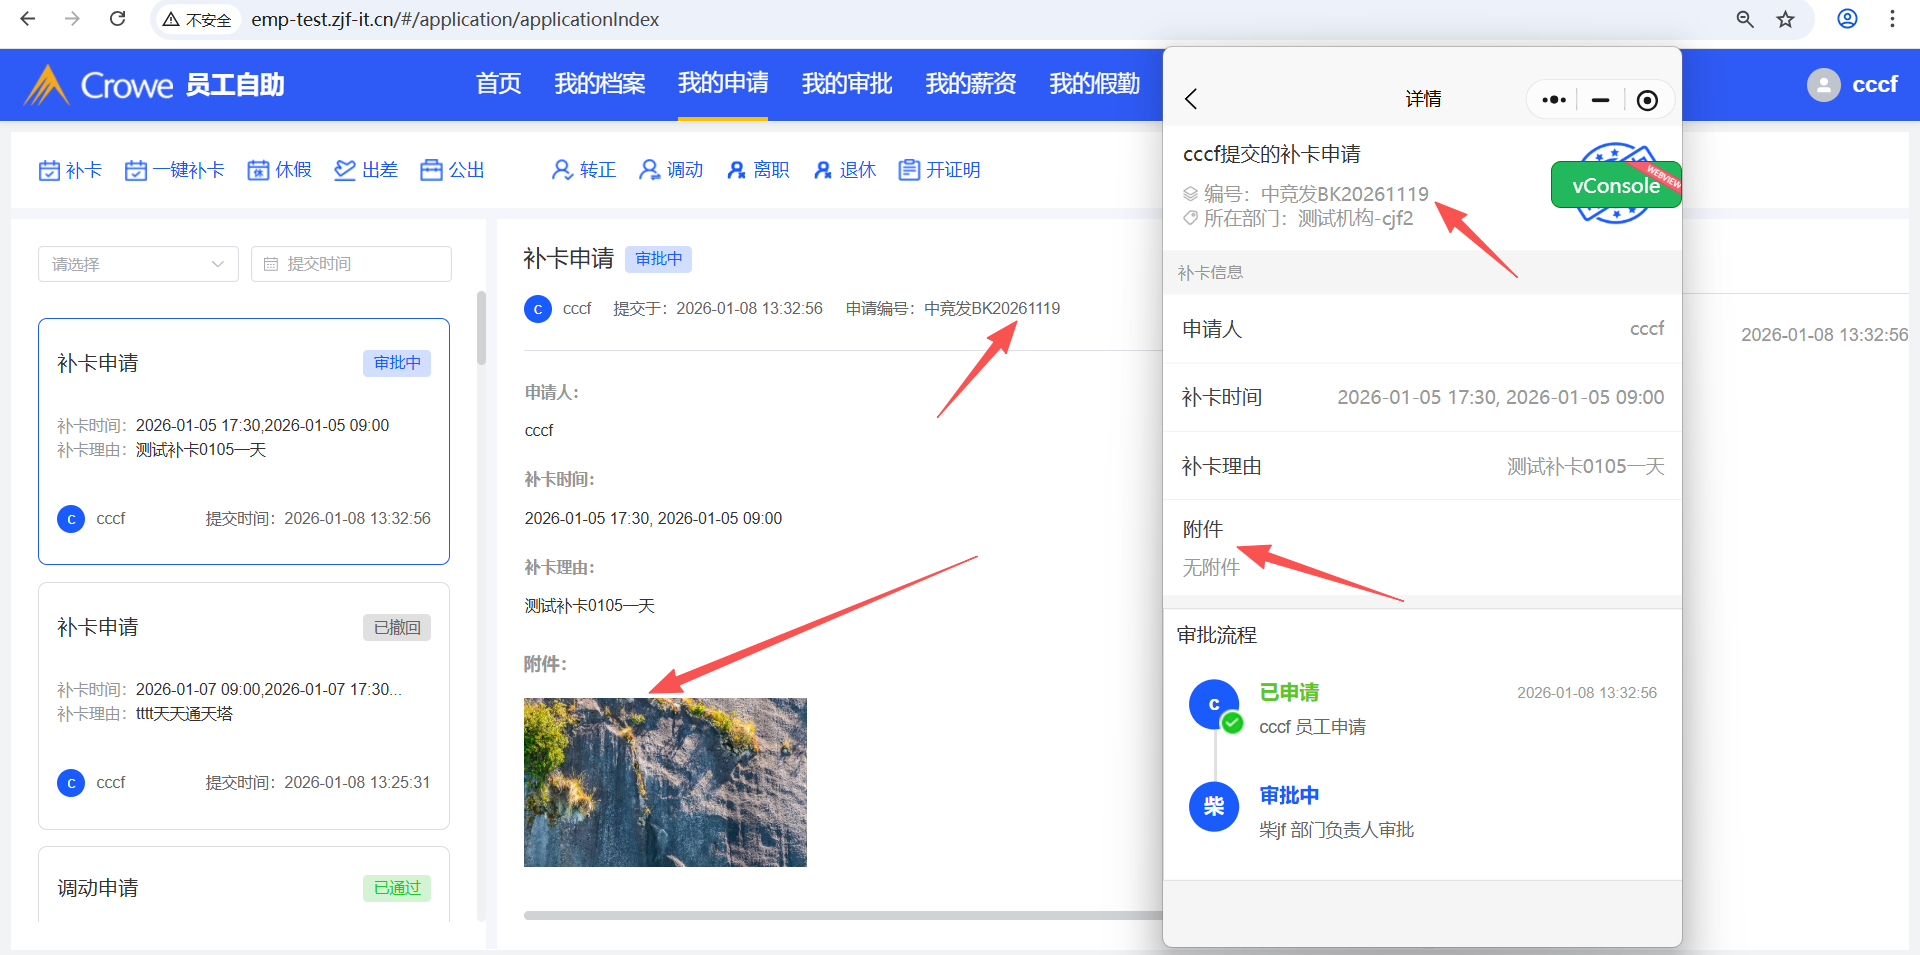The width and height of the screenshot is (1920, 955).
Task: Open the browser profile icon
Action: point(1847,19)
